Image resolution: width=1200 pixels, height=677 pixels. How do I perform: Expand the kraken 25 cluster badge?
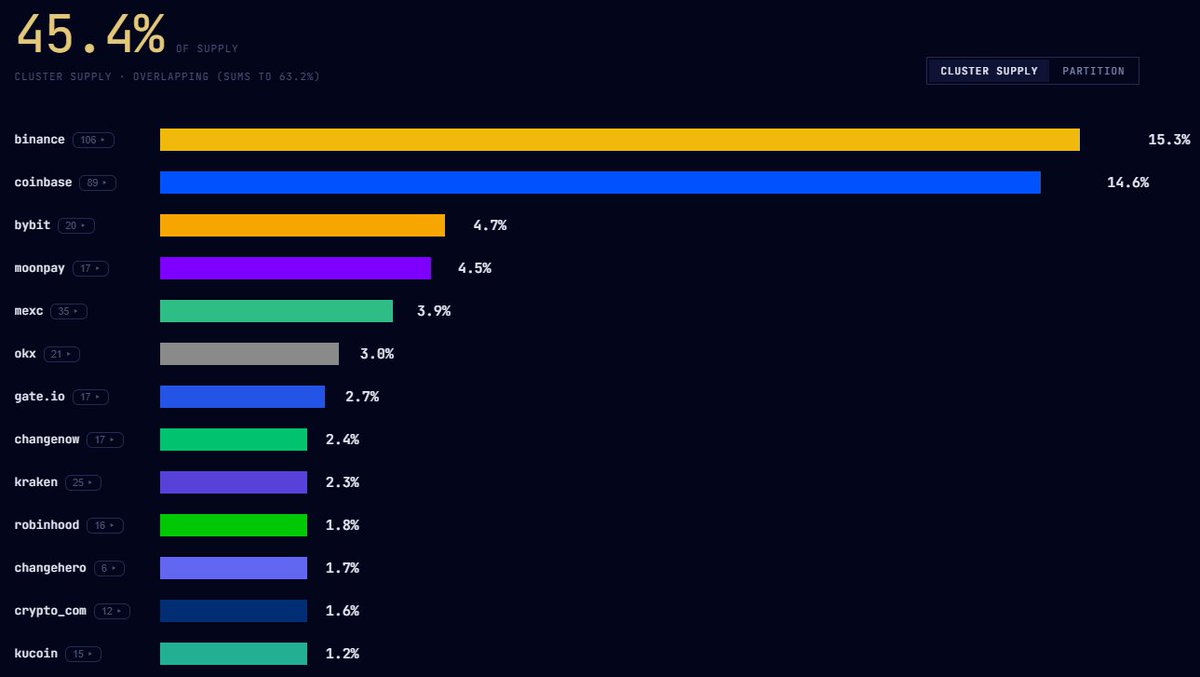(x=84, y=483)
